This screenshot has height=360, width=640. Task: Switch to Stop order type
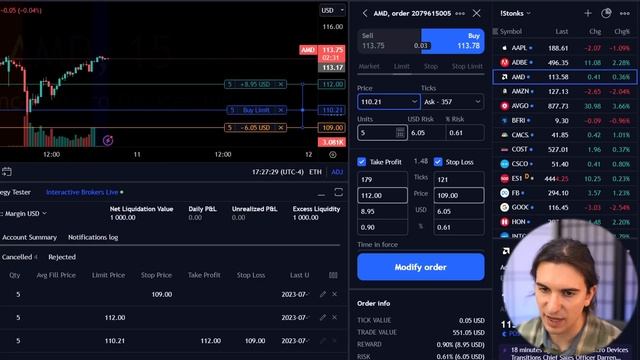point(431,67)
